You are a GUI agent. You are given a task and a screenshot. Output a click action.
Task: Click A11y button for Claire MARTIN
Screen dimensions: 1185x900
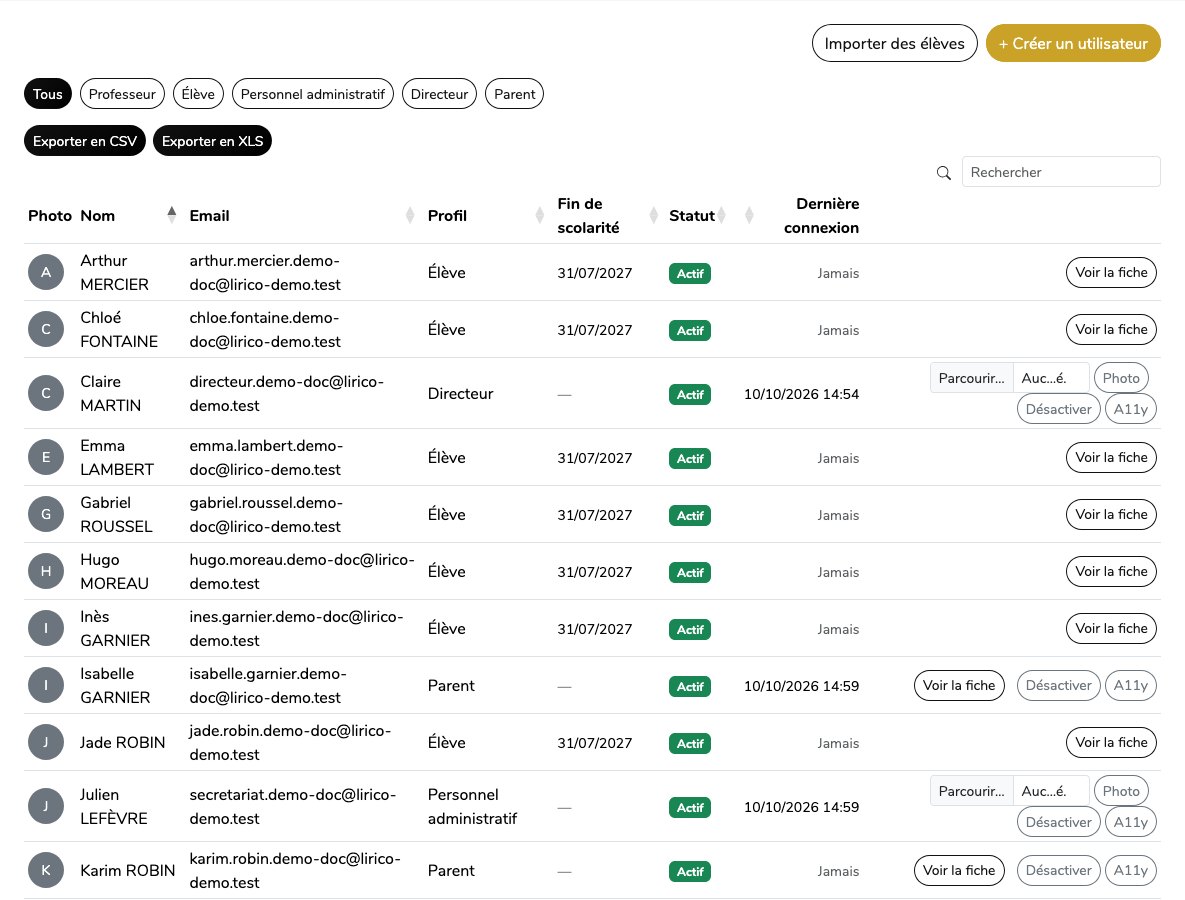point(1131,410)
